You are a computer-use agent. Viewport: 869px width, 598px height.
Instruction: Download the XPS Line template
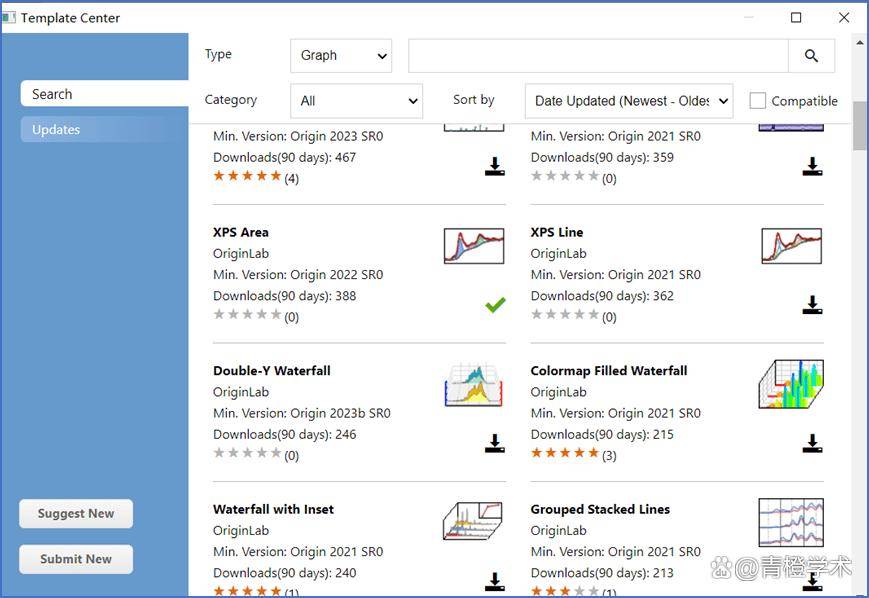812,305
